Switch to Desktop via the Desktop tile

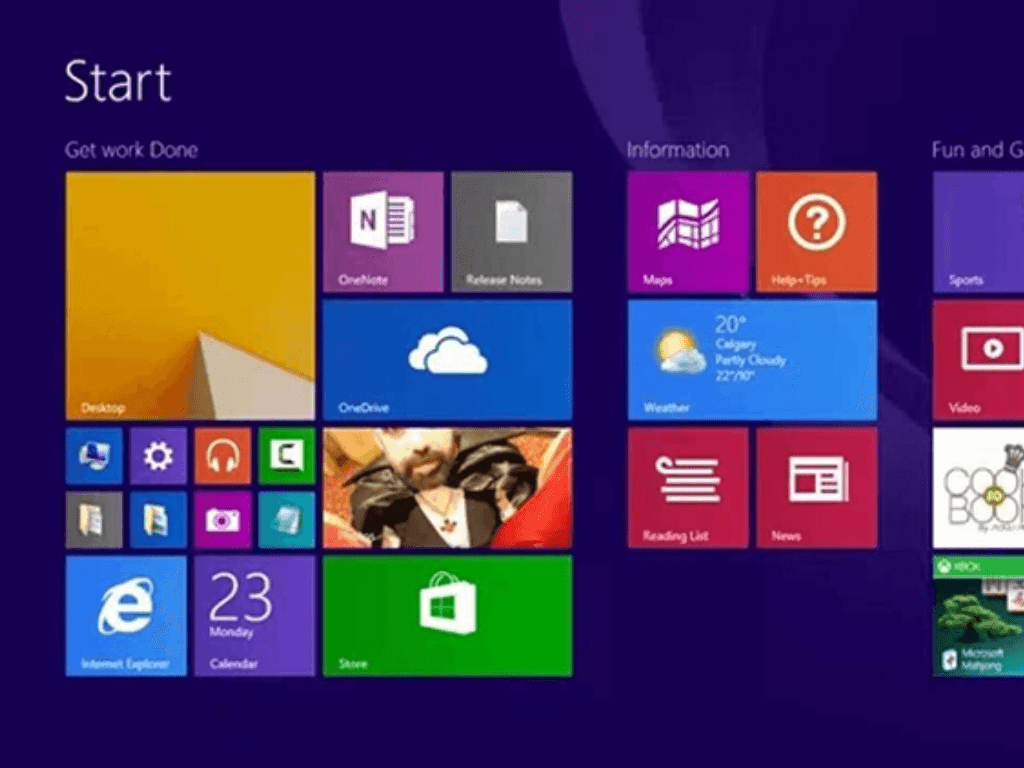click(x=188, y=295)
